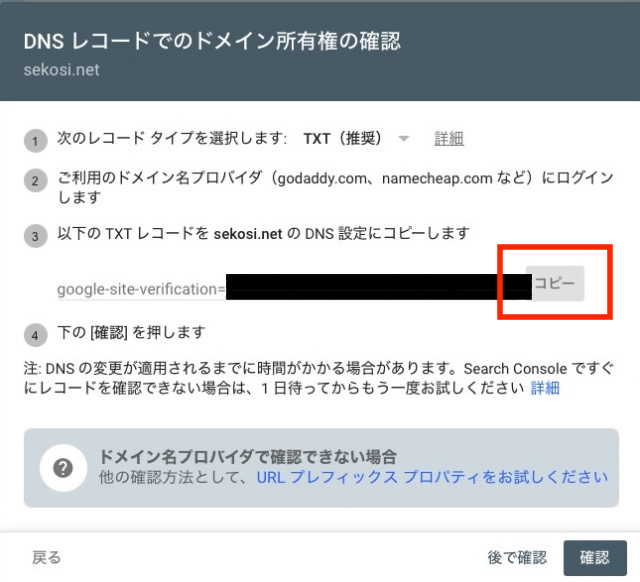
Task: Click the step 3 number circle
Action: click(36, 236)
